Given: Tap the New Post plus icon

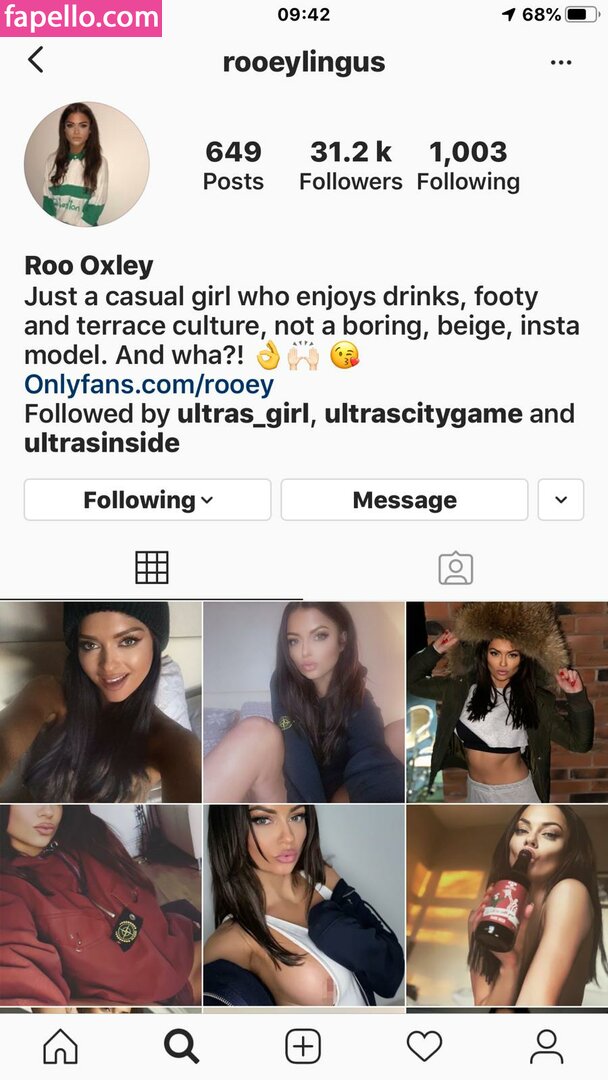Looking at the screenshot, I should (x=303, y=1046).
